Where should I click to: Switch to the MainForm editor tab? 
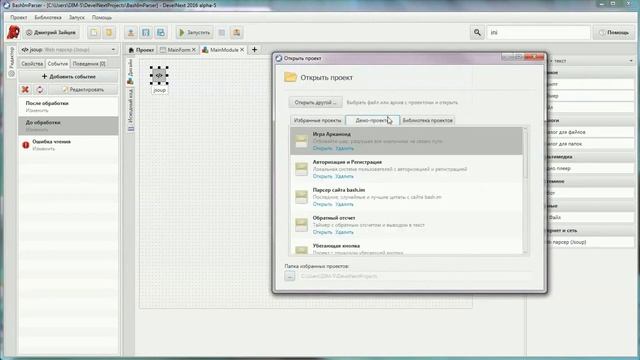pyautogui.click(x=178, y=49)
